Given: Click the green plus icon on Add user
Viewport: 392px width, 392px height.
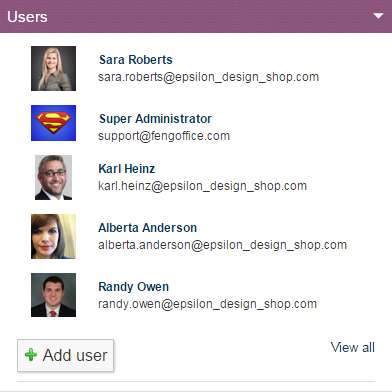Looking at the screenshot, I should 31,355.
